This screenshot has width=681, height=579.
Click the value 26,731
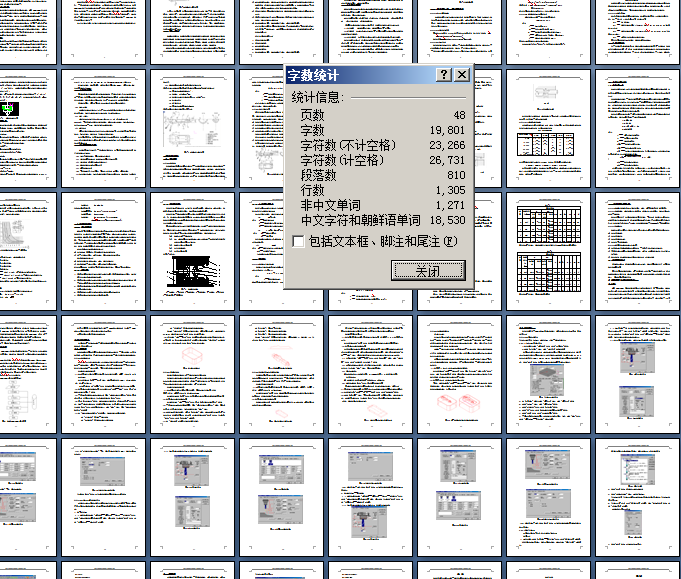pyautogui.click(x=447, y=160)
